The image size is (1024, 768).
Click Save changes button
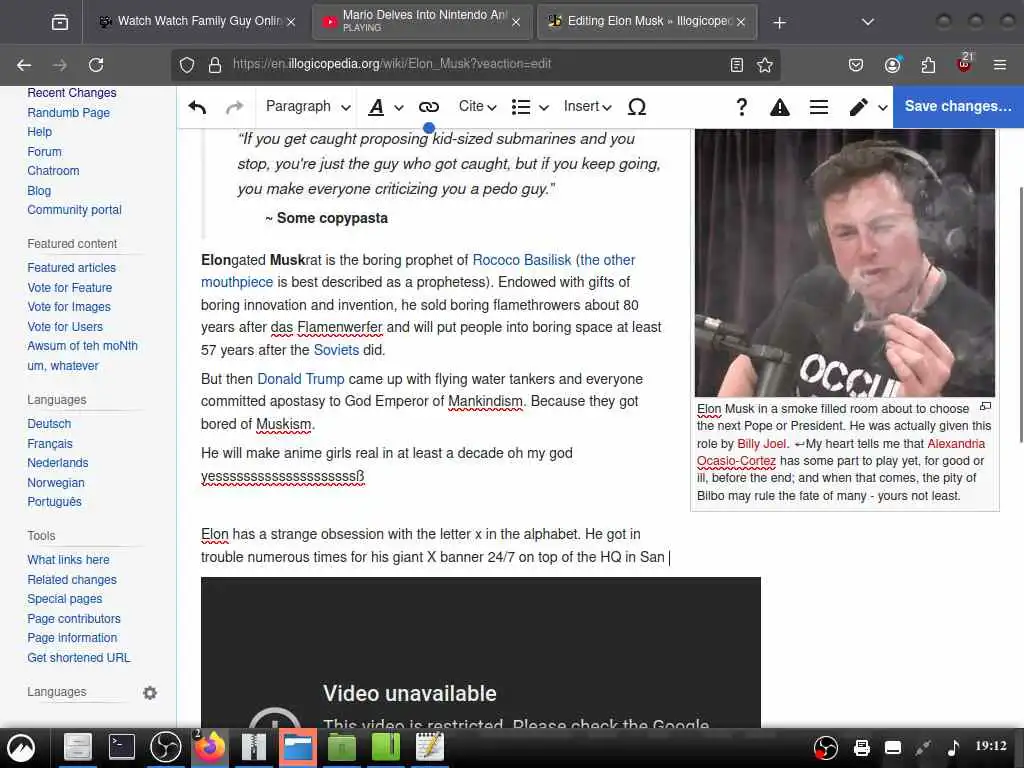pos(958,106)
